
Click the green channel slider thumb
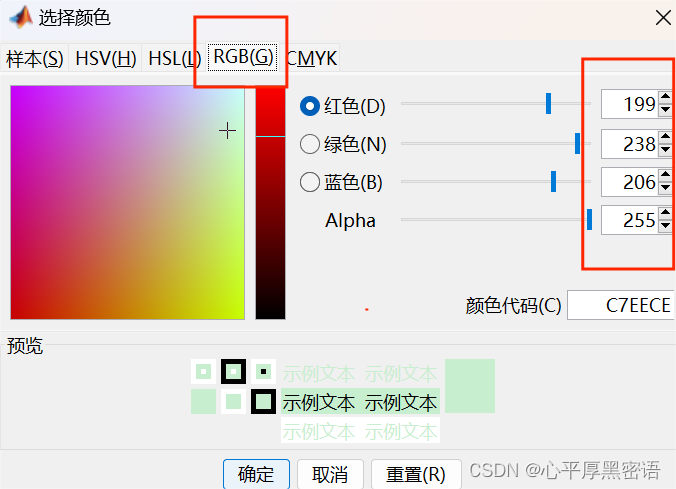pos(577,144)
